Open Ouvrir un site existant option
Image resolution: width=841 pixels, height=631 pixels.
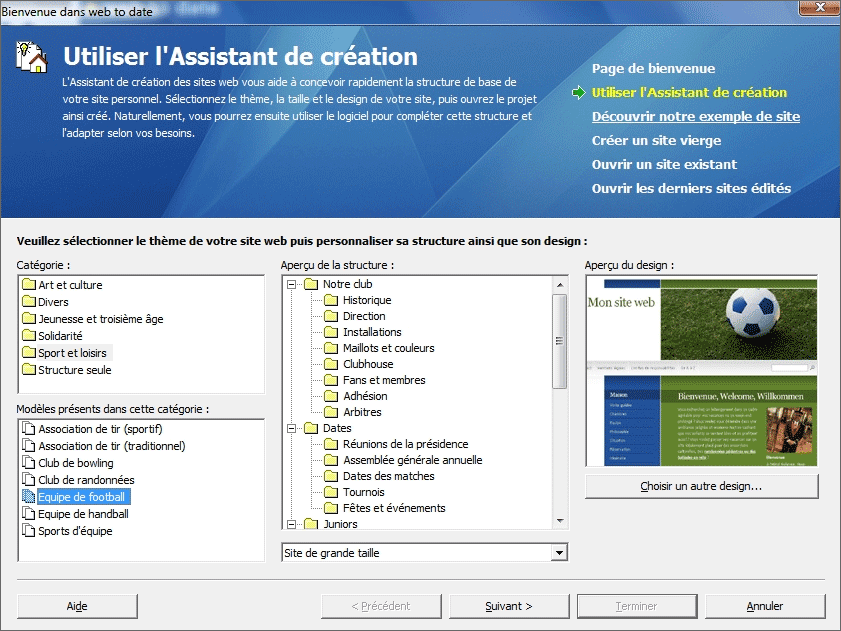click(664, 165)
